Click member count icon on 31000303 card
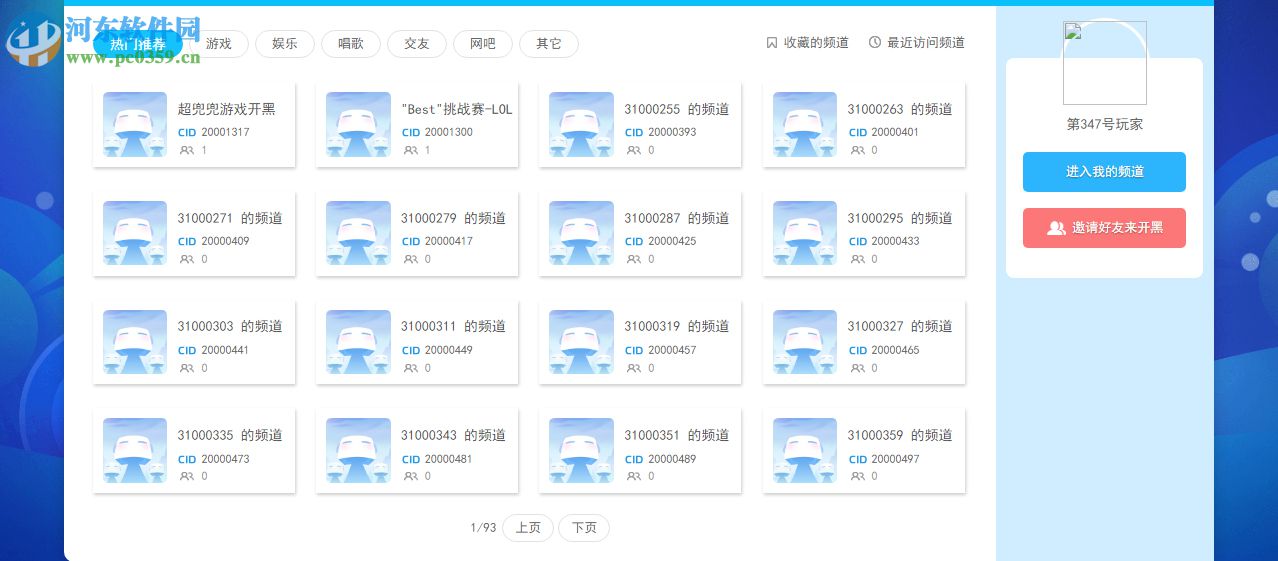Image resolution: width=1278 pixels, height=561 pixels. (x=186, y=368)
